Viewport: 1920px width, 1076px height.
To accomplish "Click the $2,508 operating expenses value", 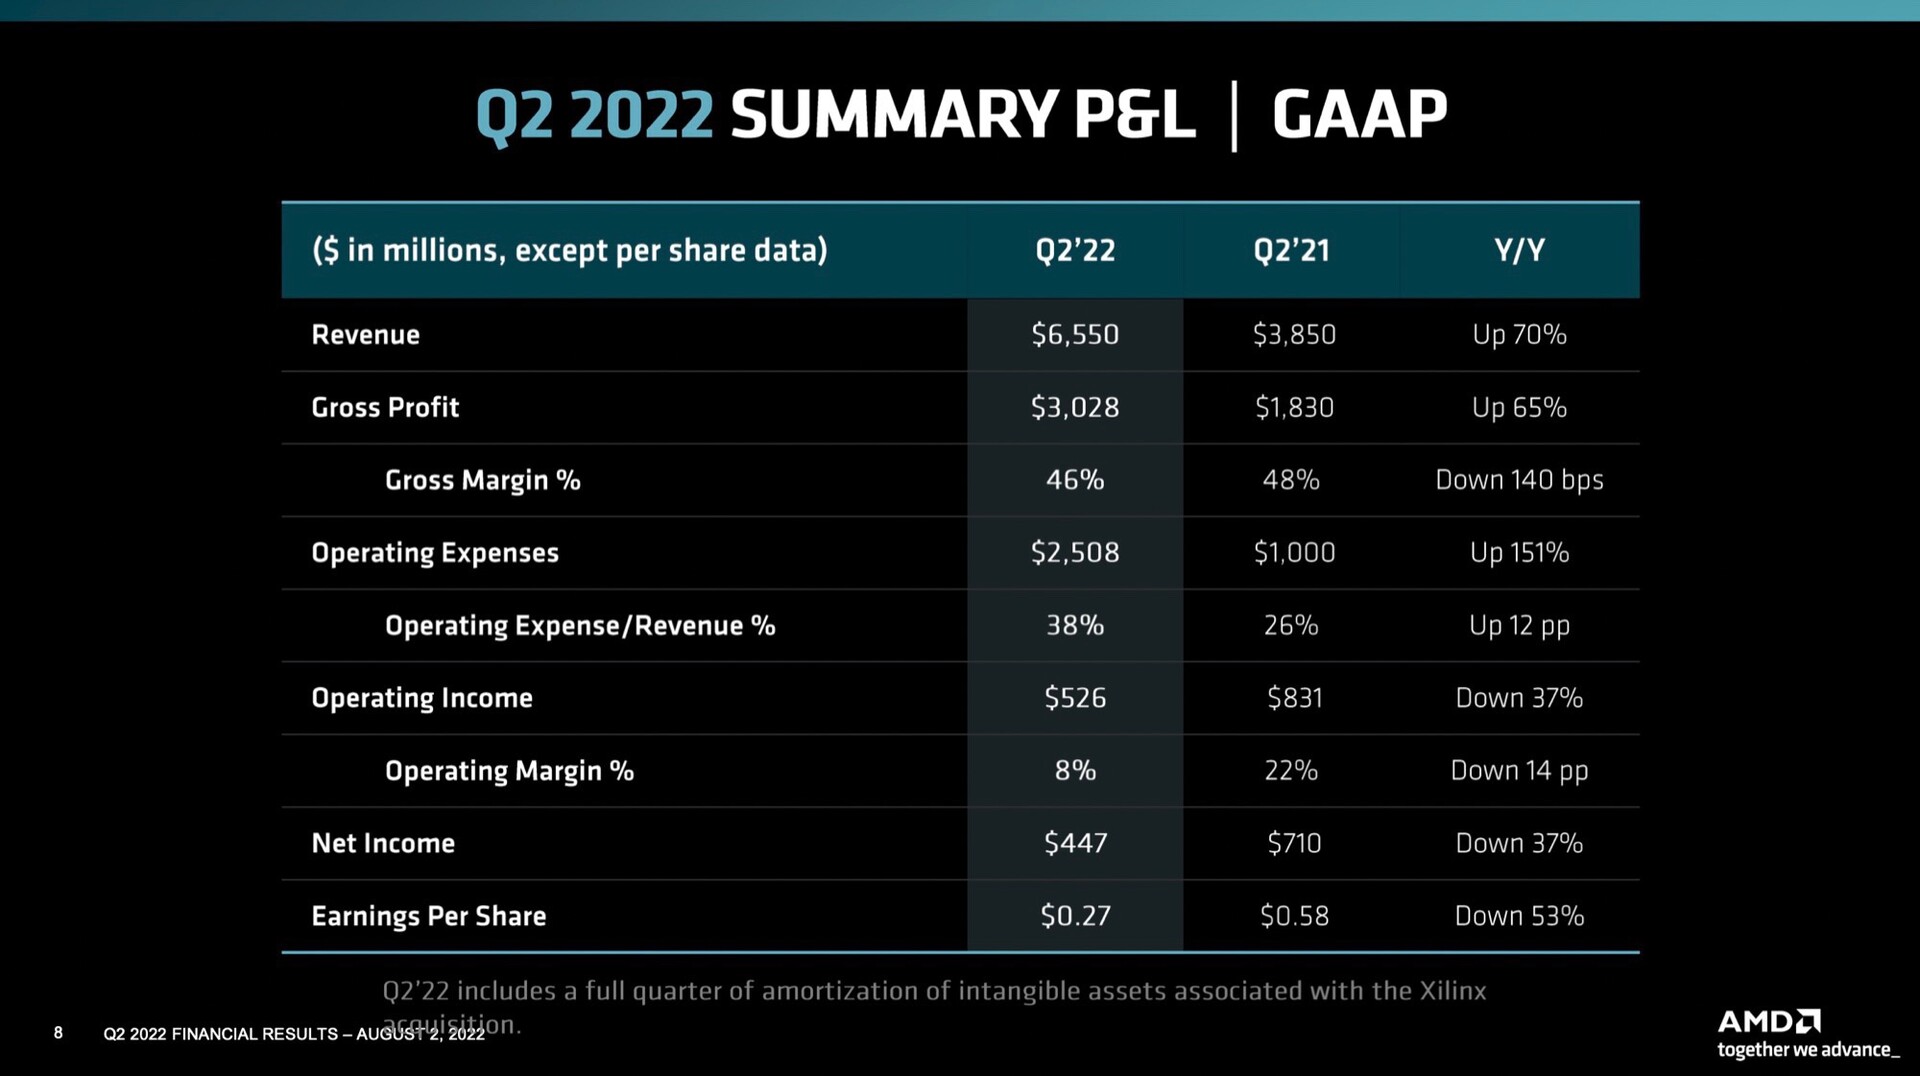I will [1075, 553].
